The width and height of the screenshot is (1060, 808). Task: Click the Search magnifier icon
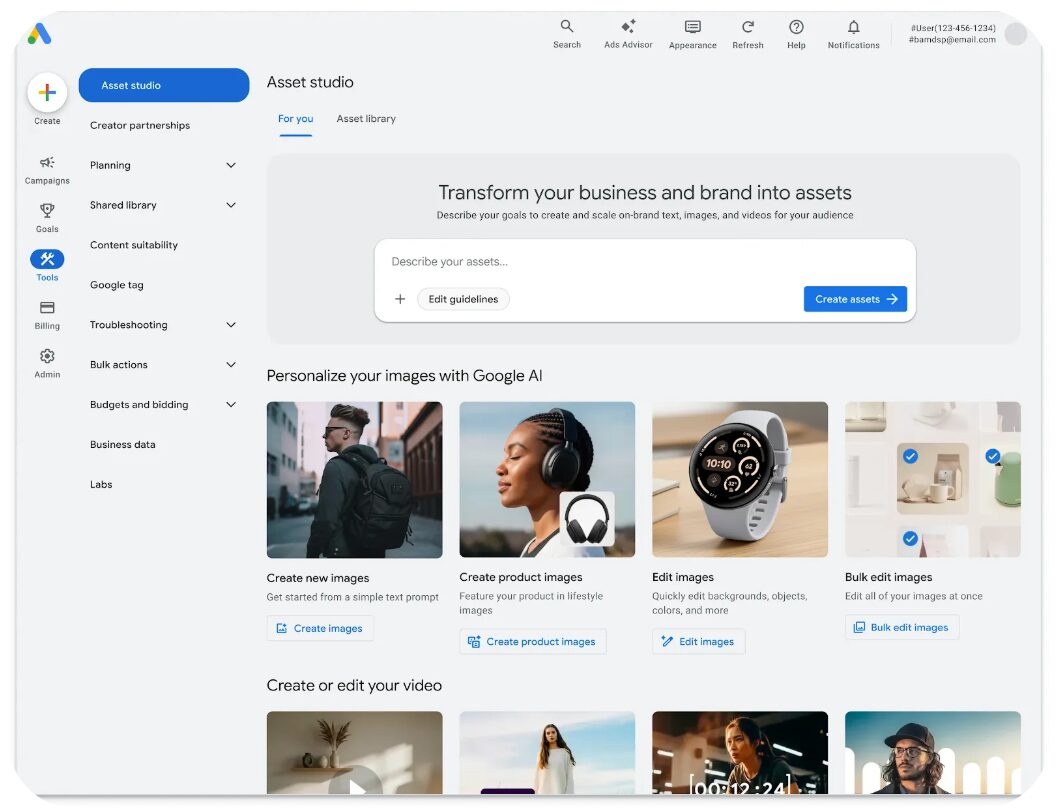[x=567, y=26]
